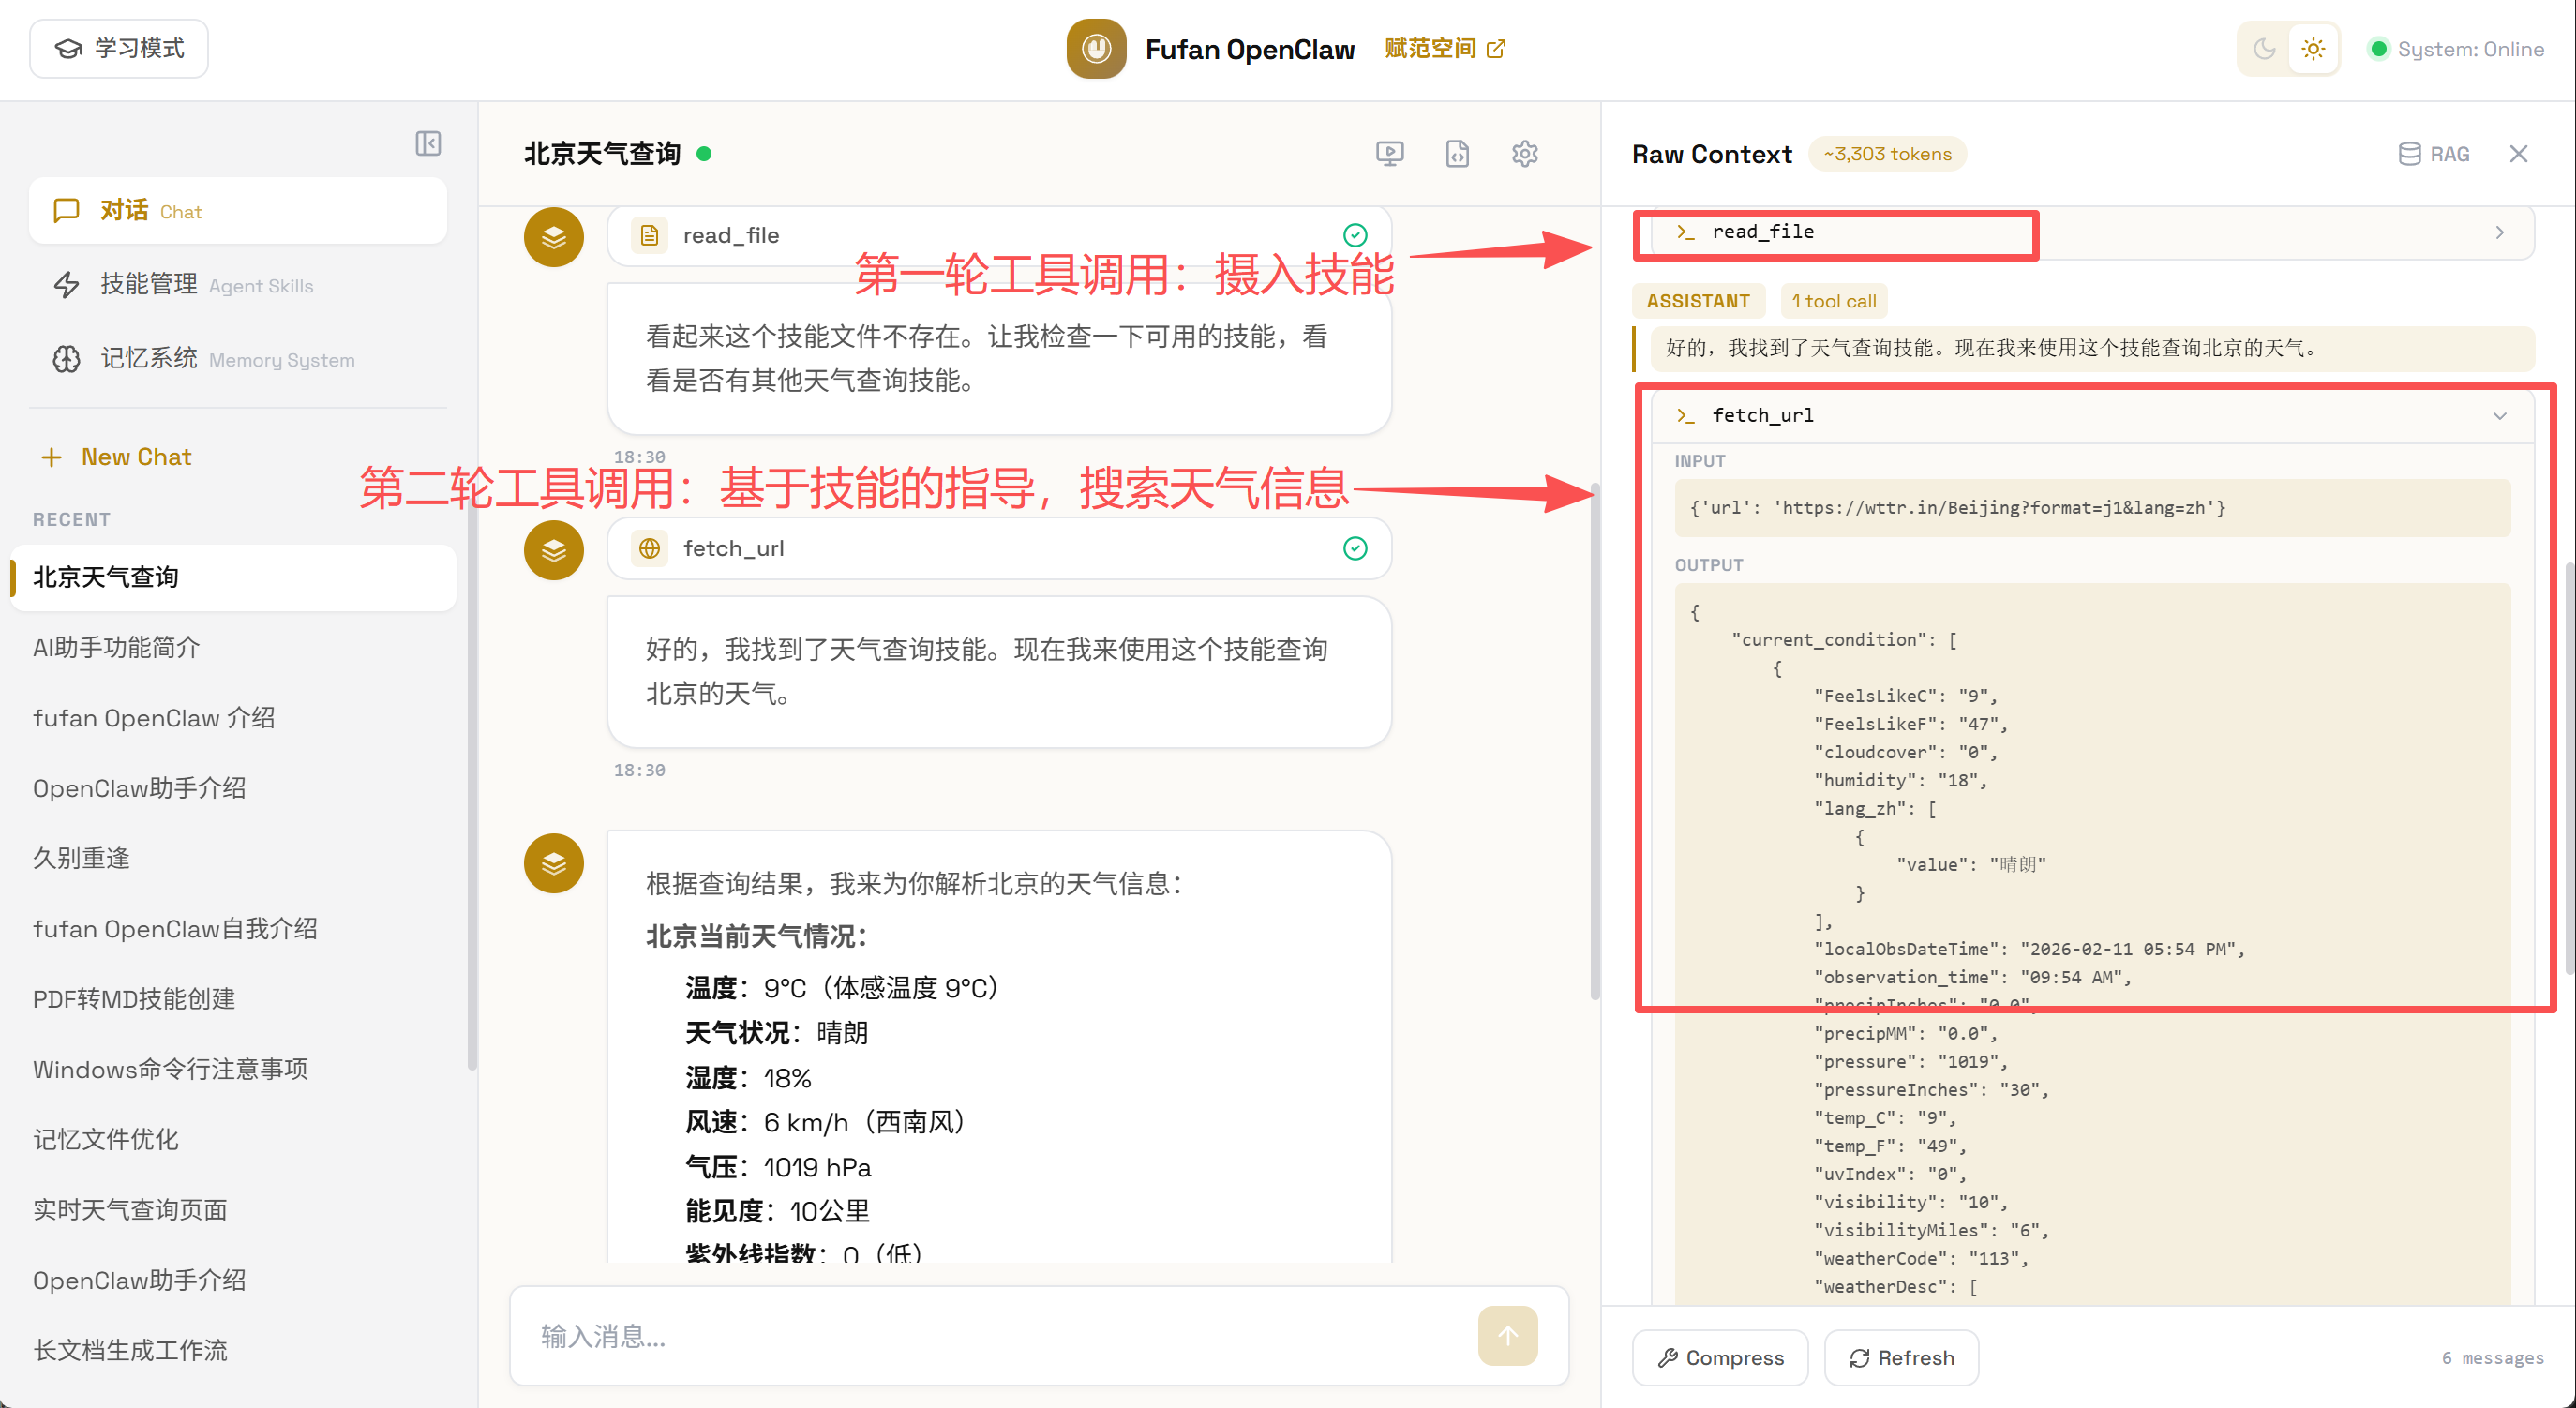
Task: Click the ~3,303 tokens badge
Action: tap(1887, 154)
